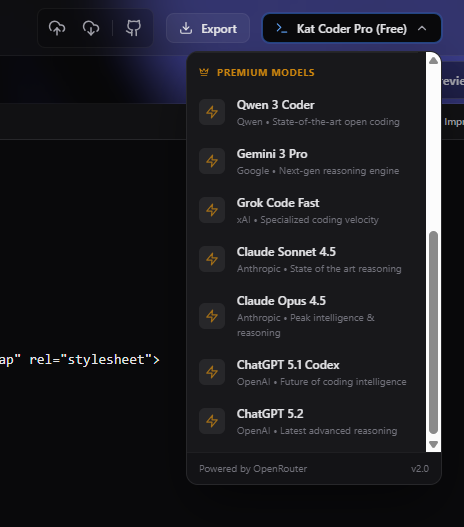
Task: Click the lightning icon beside Grok Code Fast
Action: (212, 210)
